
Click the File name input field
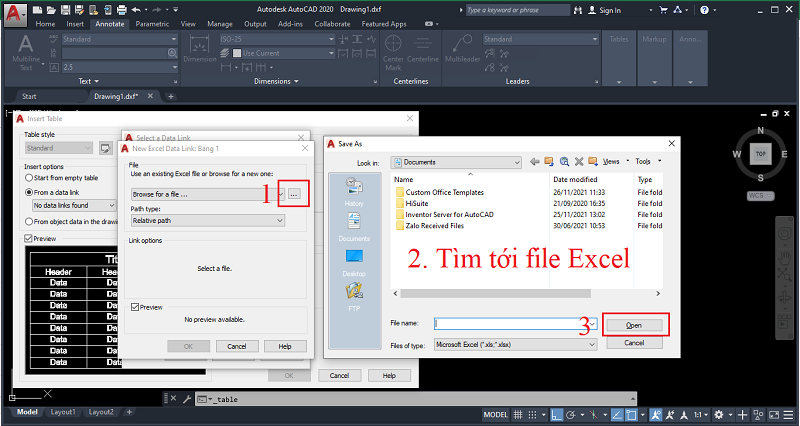click(515, 323)
